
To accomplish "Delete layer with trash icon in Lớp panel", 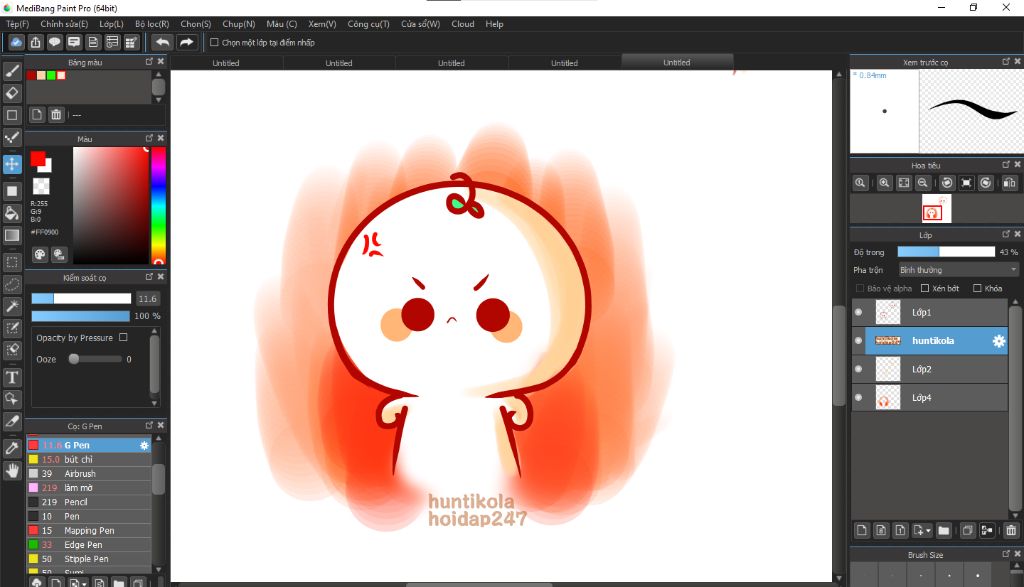I will pos(1011,530).
